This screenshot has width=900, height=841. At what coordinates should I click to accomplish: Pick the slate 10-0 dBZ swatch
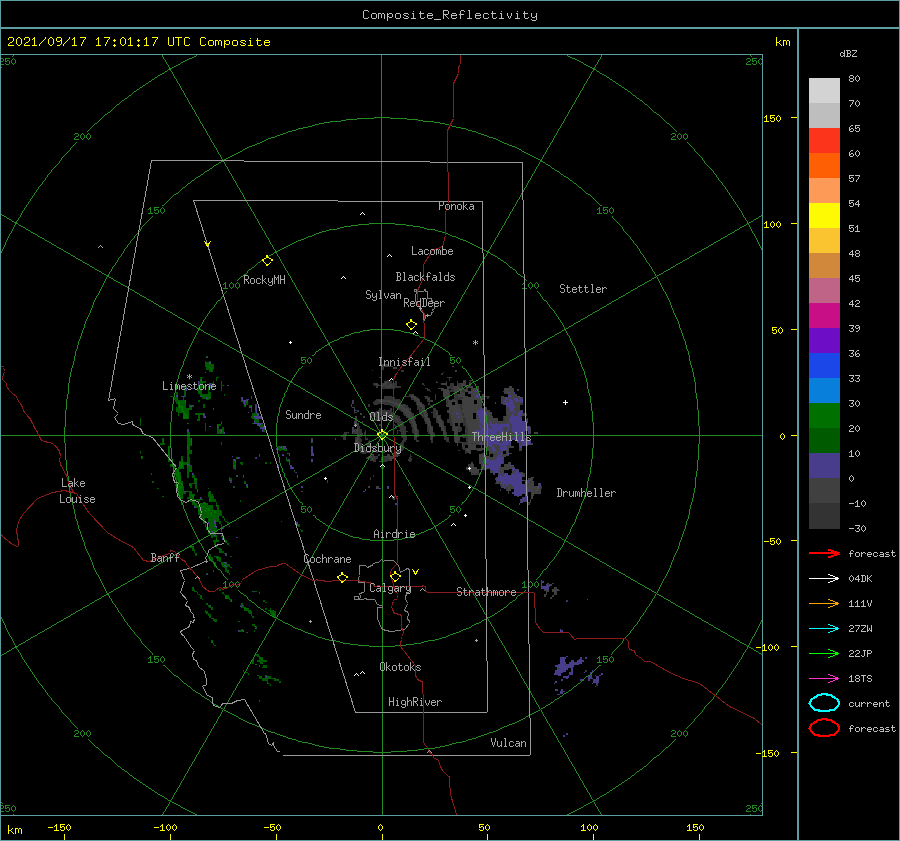point(824,466)
